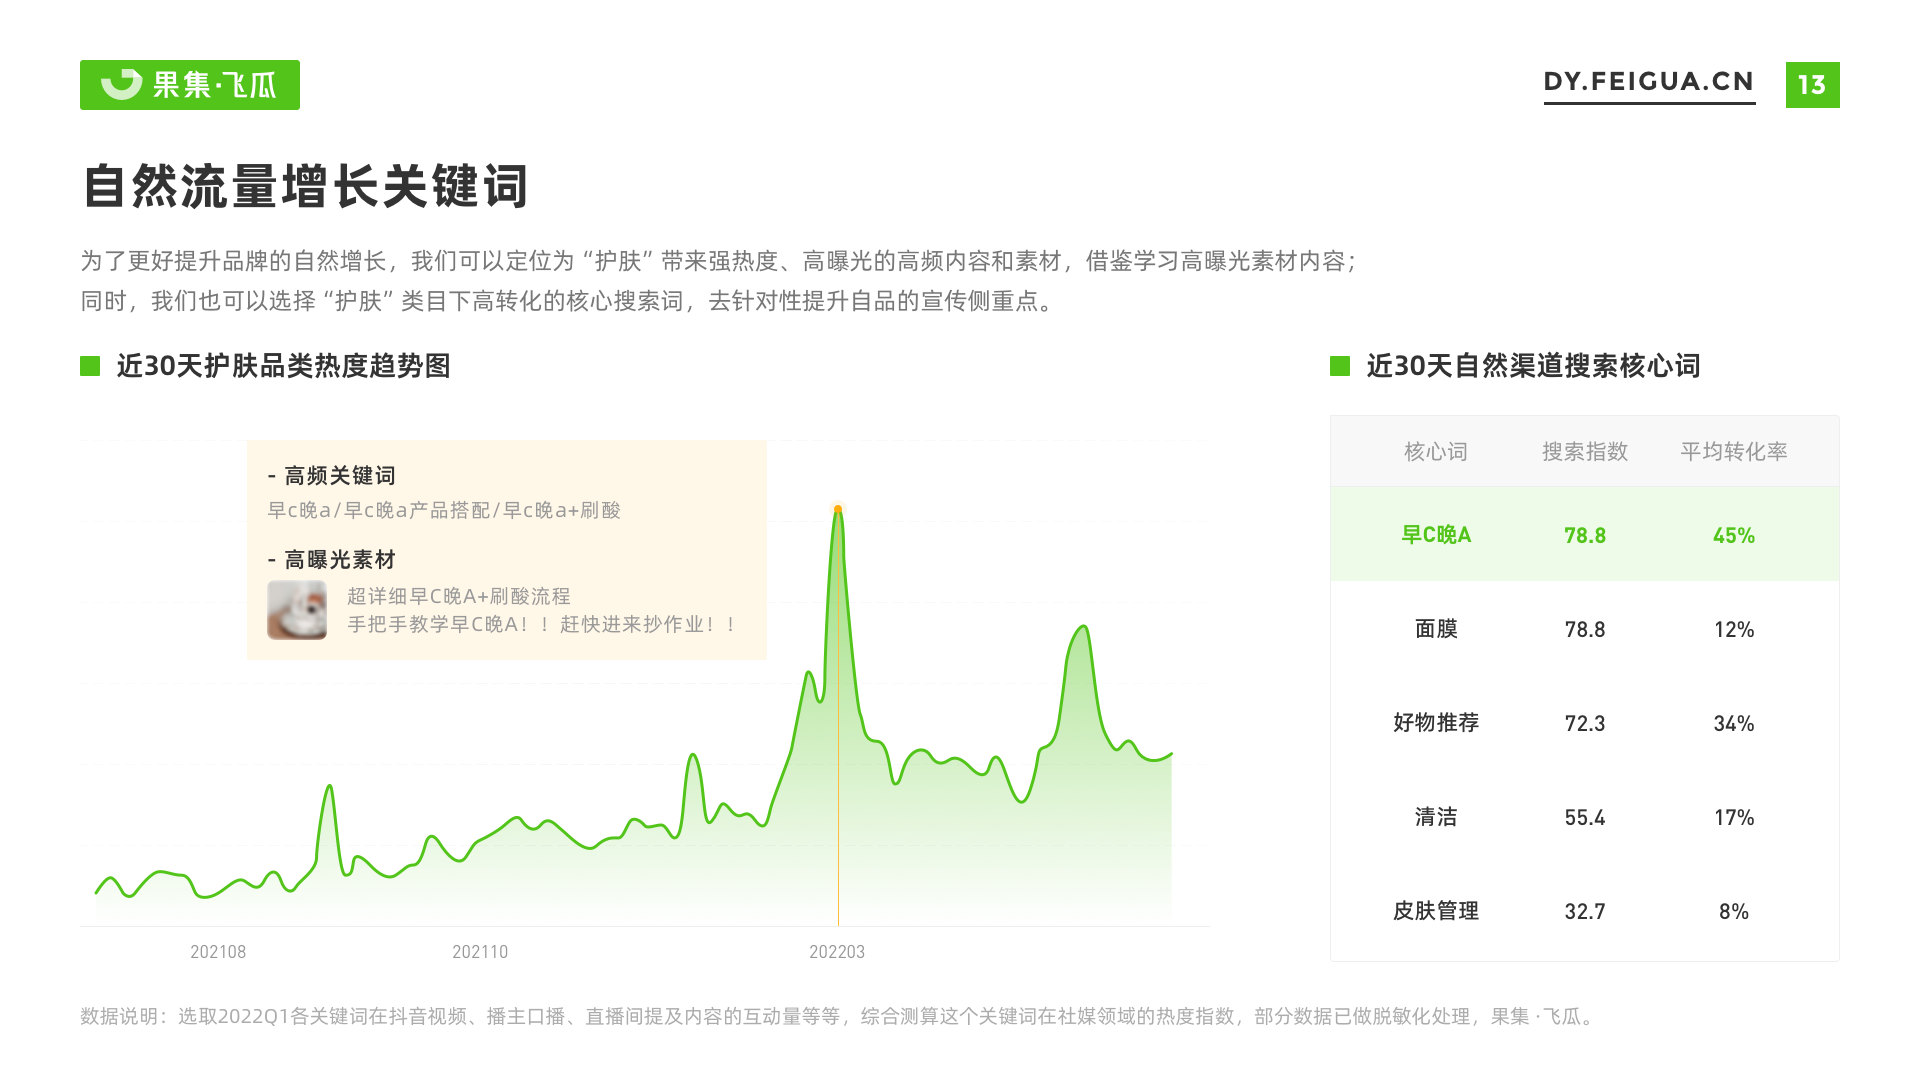Image resolution: width=1920 pixels, height=1080 pixels.
Task: Click the page title 自然流量增长关键词
Action: coord(305,187)
